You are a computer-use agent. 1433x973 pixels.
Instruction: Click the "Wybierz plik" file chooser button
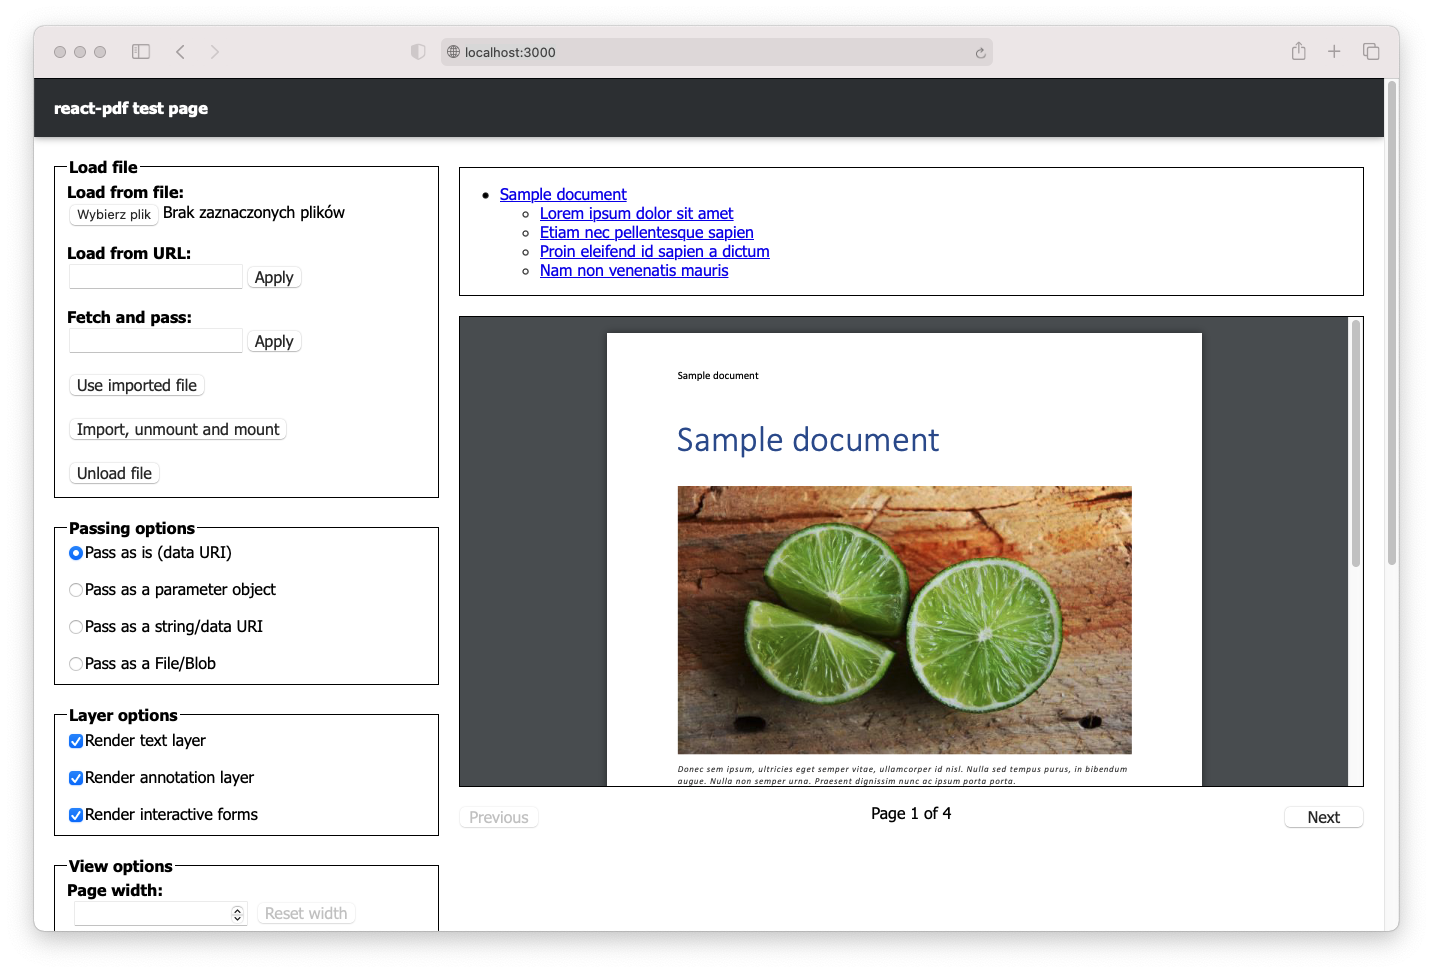tap(113, 214)
